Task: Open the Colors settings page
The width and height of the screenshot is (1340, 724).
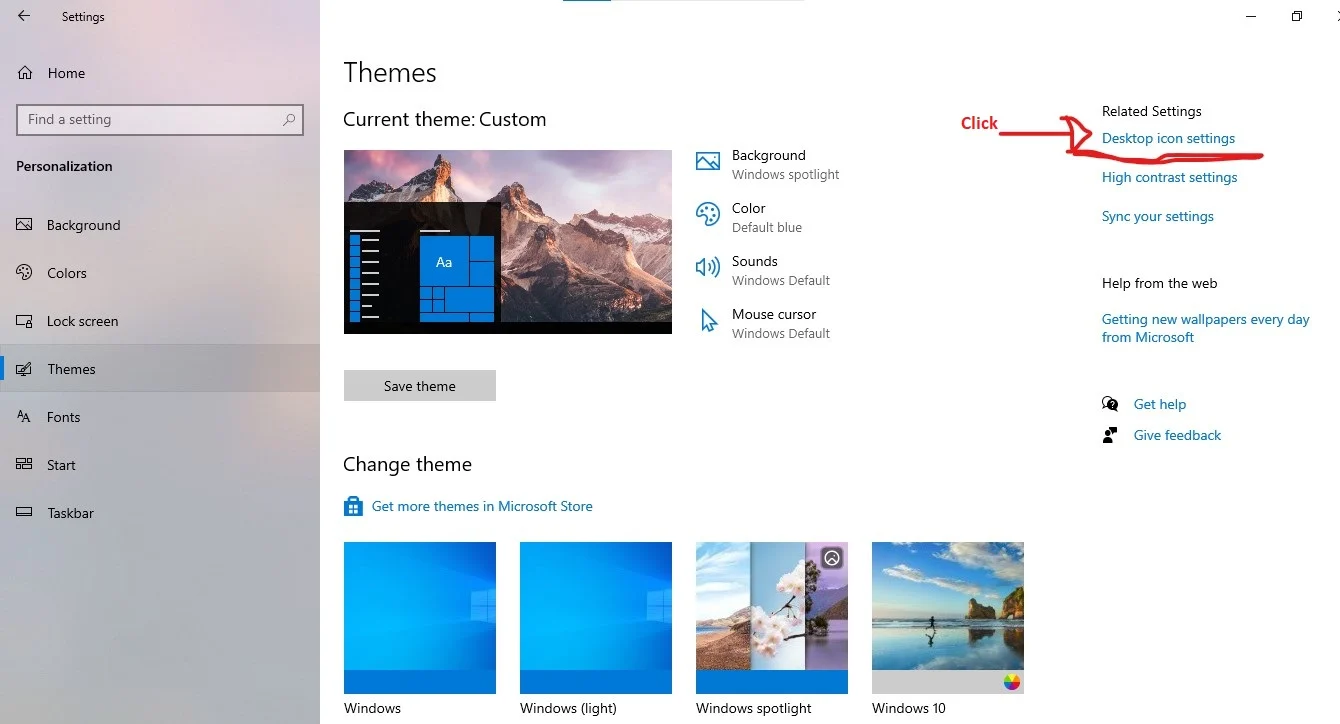Action: [x=160, y=273]
